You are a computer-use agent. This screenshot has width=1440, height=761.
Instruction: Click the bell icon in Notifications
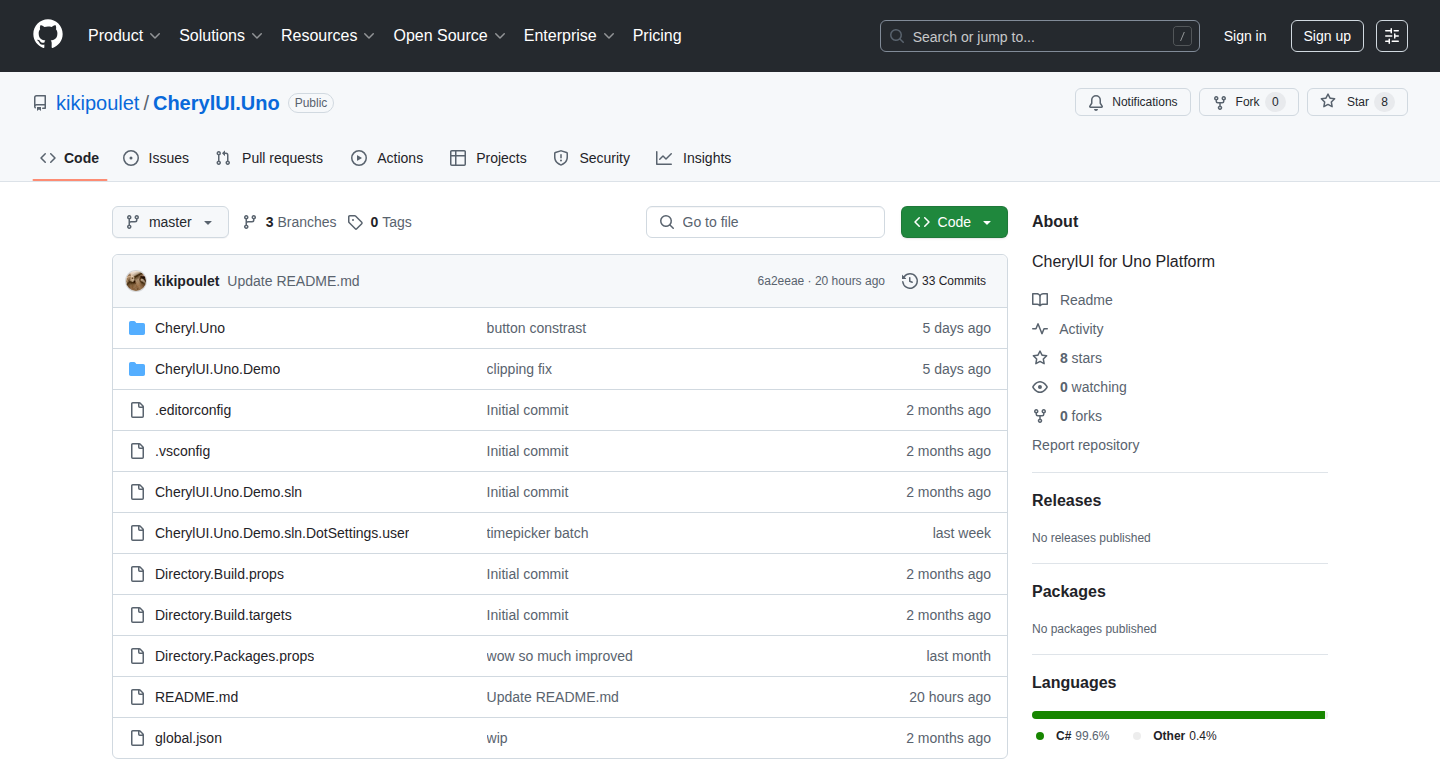(1096, 102)
